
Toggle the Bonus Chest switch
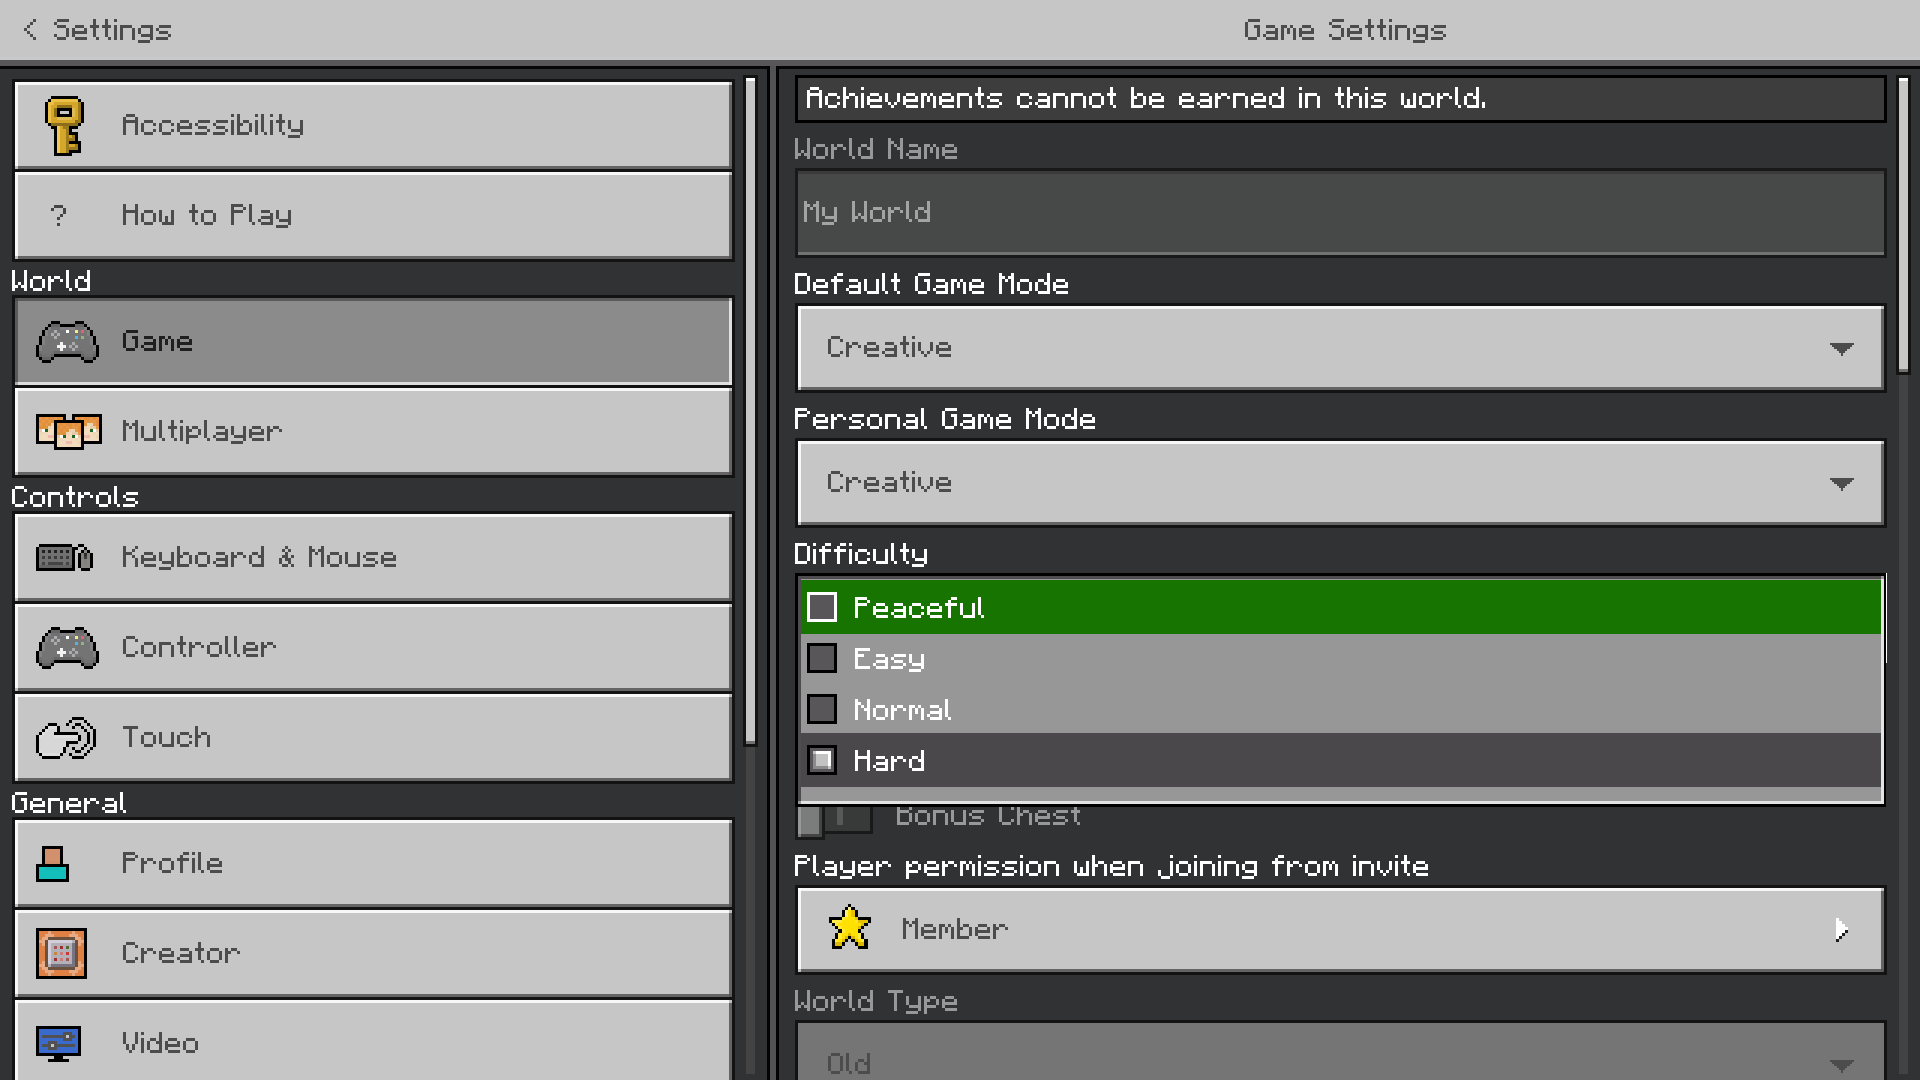pos(835,818)
